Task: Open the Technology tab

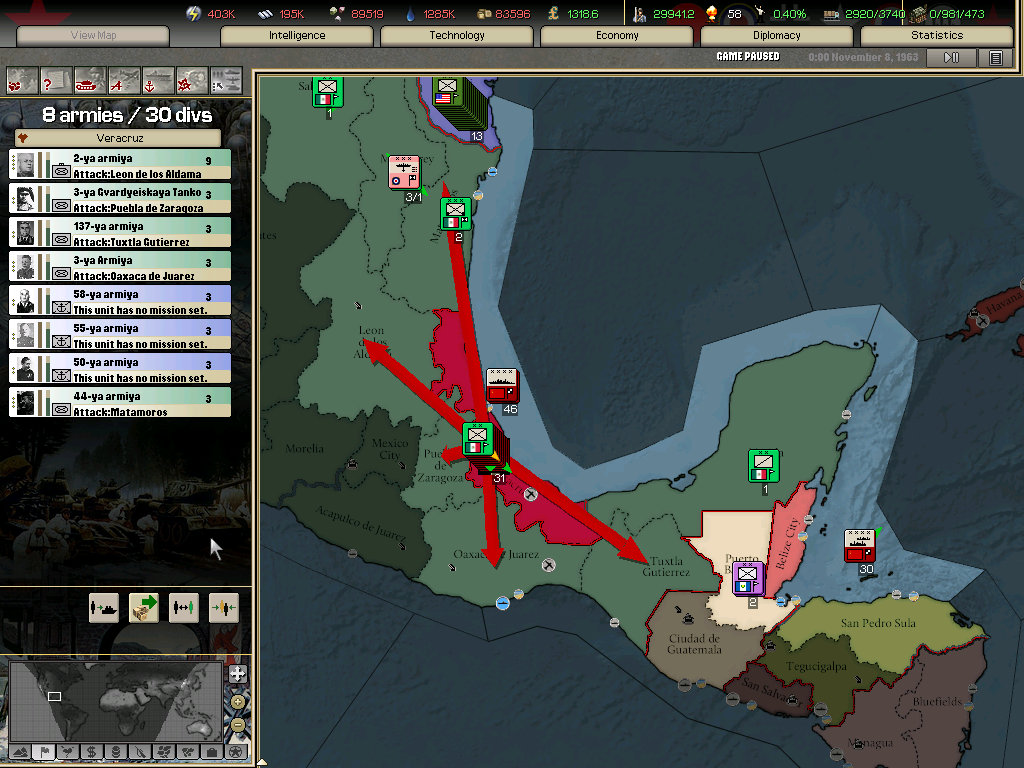Action: point(457,36)
